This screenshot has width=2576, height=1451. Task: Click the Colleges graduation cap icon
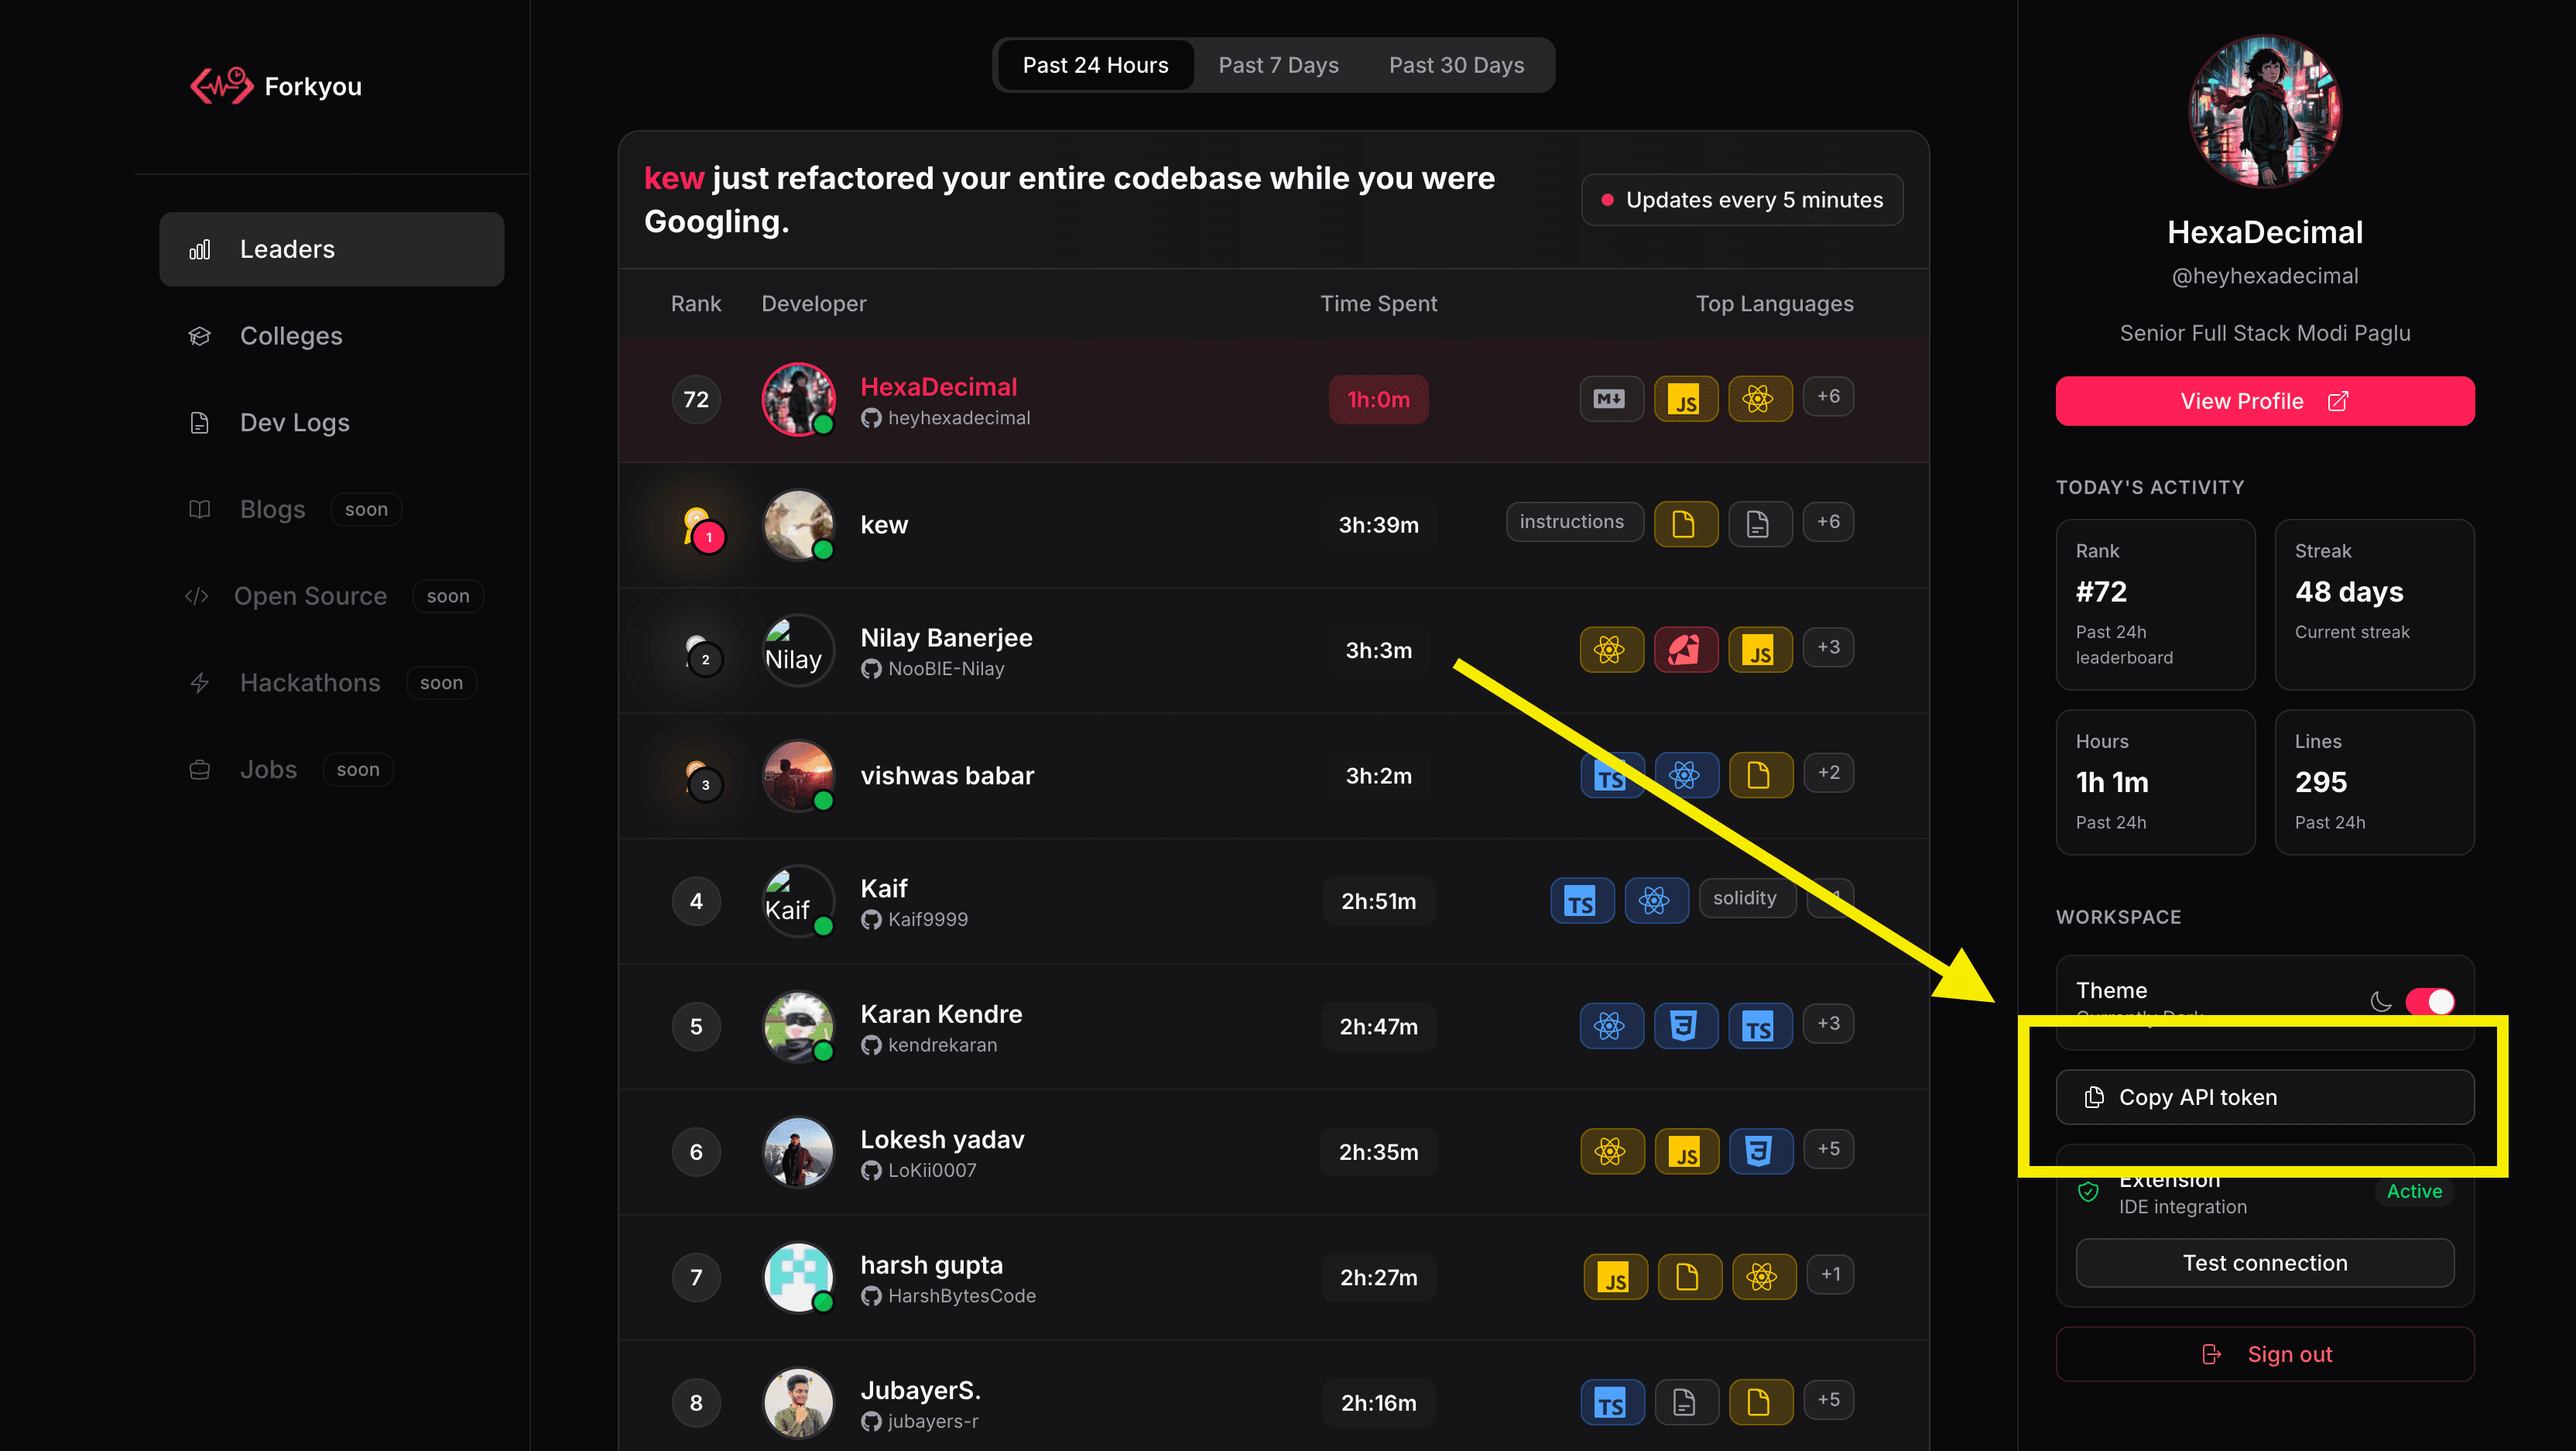click(200, 336)
